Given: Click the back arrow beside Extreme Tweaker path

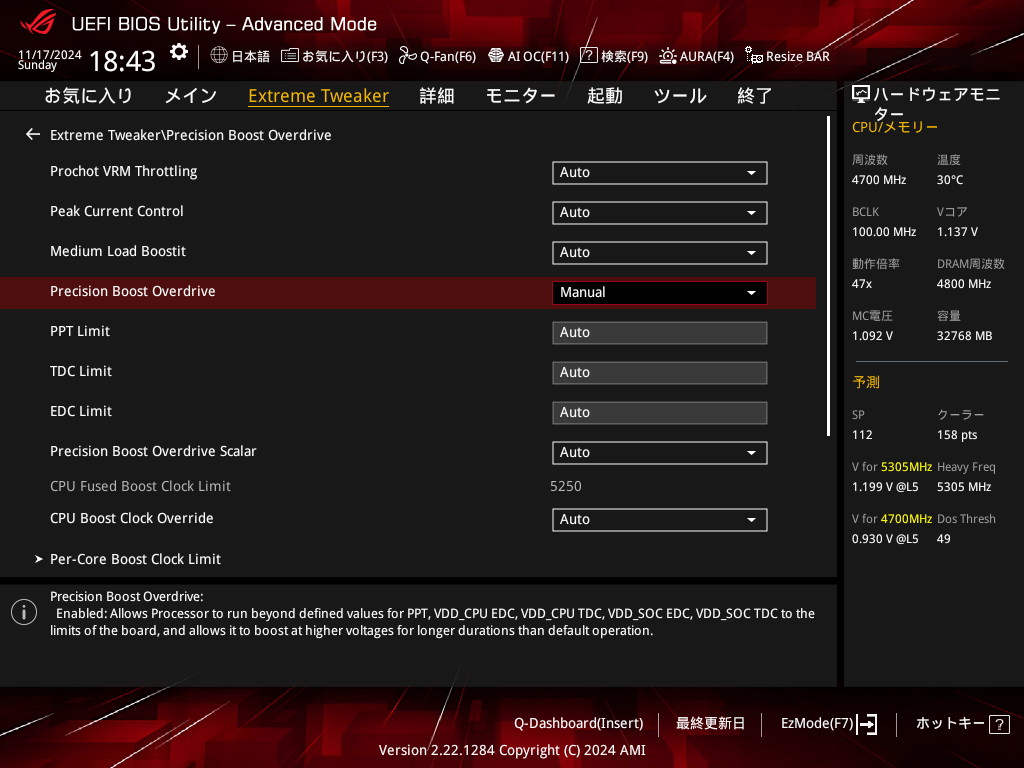Looking at the screenshot, I should point(33,135).
